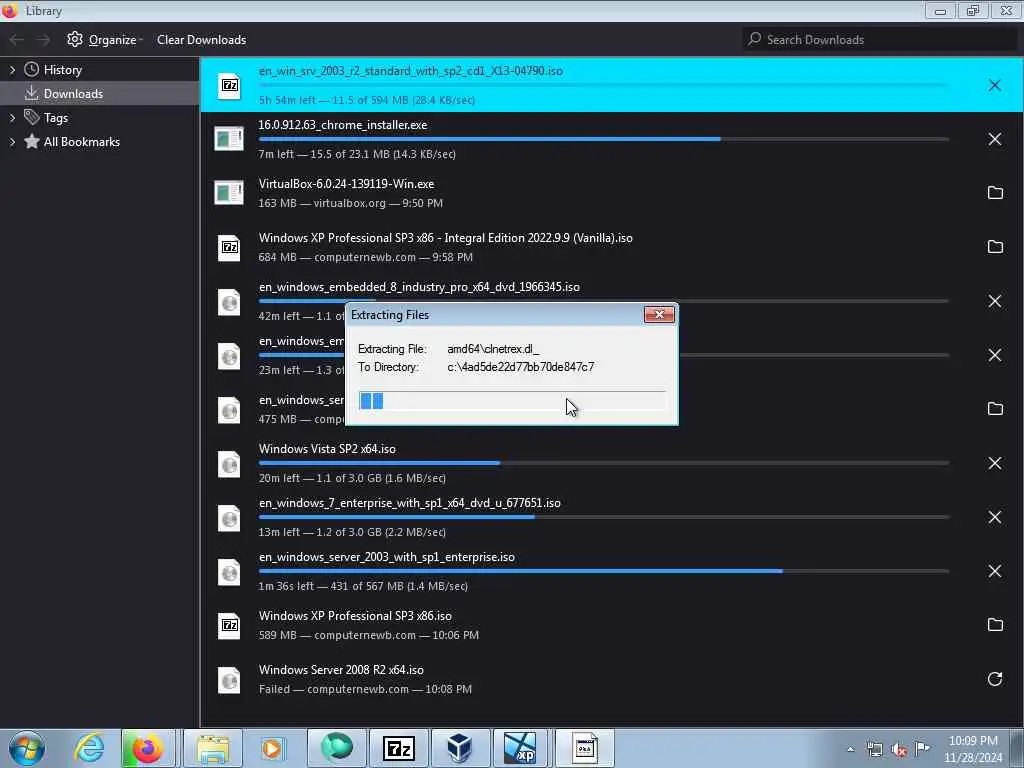Open Firefox from the taskbar
This screenshot has width=1024, height=768.
coord(148,748)
